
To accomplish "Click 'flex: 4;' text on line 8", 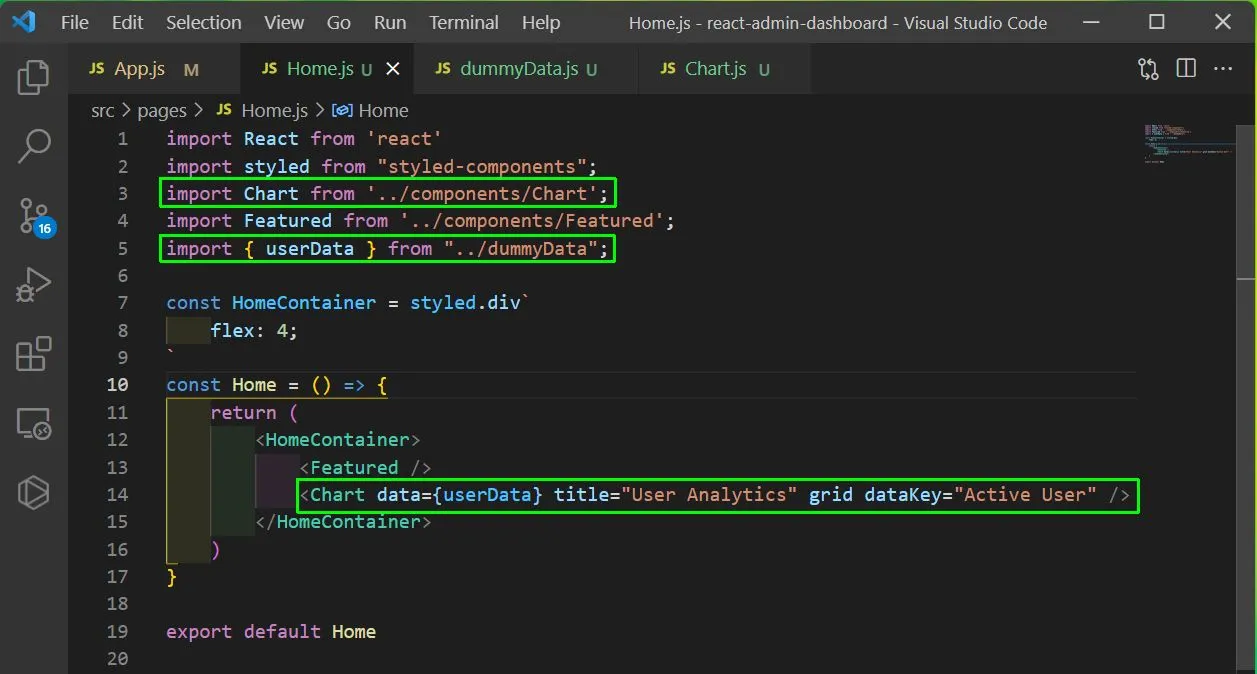I will [254, 330].
